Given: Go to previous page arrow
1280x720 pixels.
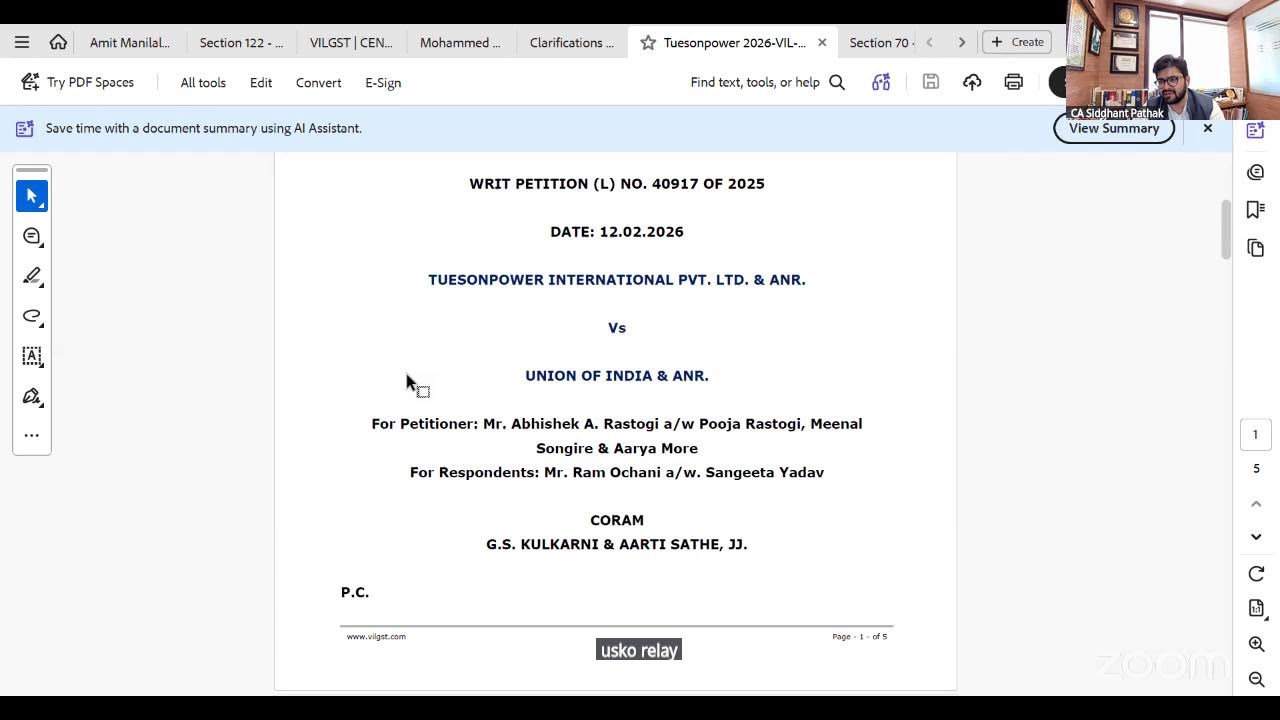Looking at the screenshot, I should pyautogui.click(x=1256, y=503).
